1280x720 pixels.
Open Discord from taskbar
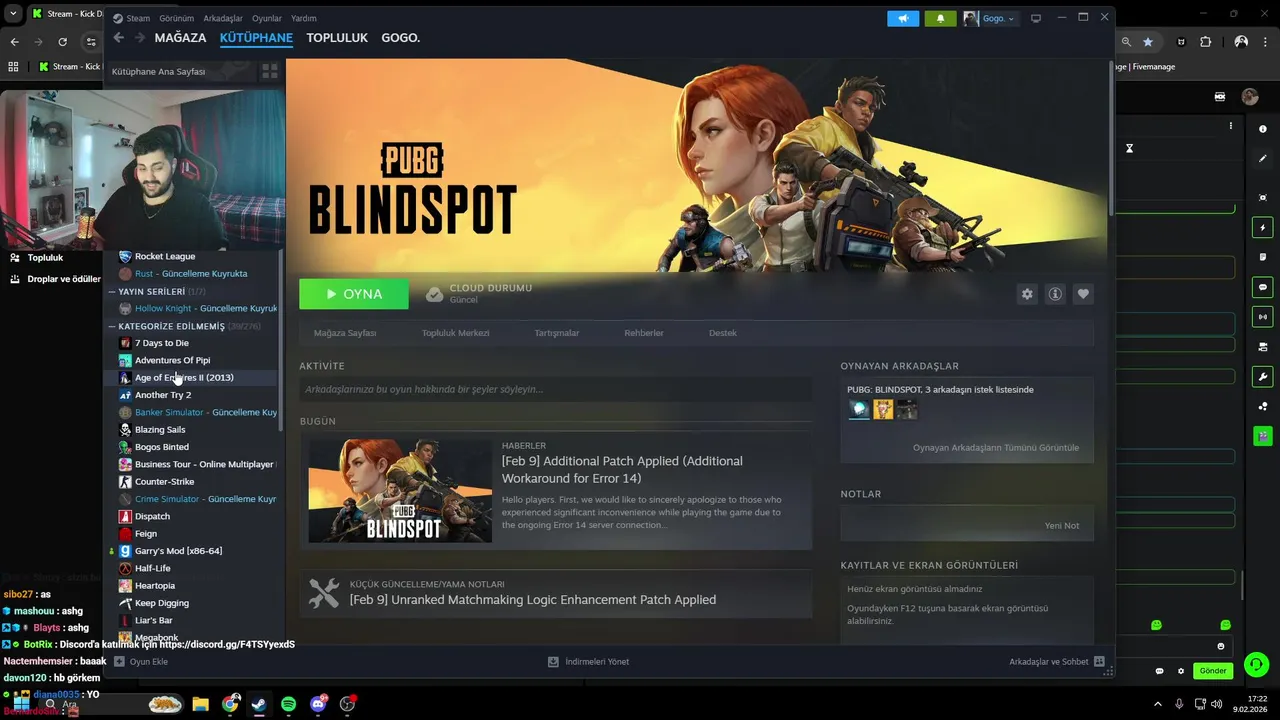pos(319,704)
